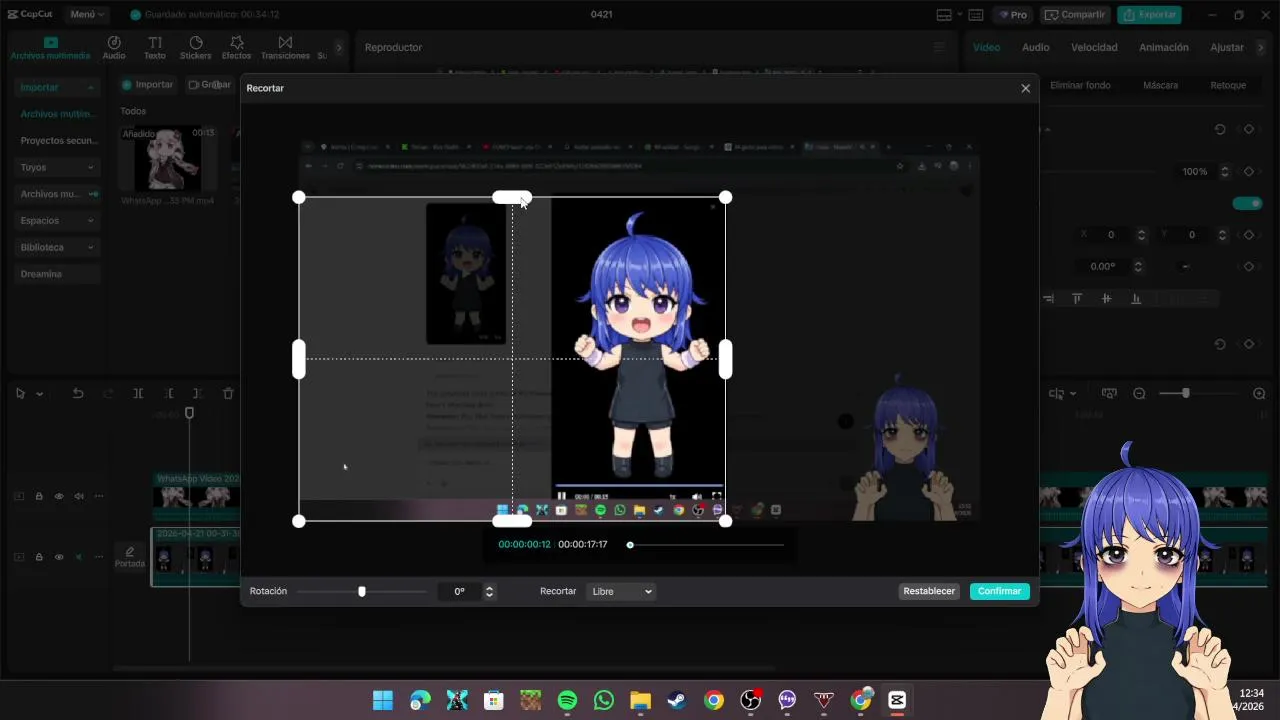Click Restablecer to reset the crop
1280x720 pixels.
point(929,591)
